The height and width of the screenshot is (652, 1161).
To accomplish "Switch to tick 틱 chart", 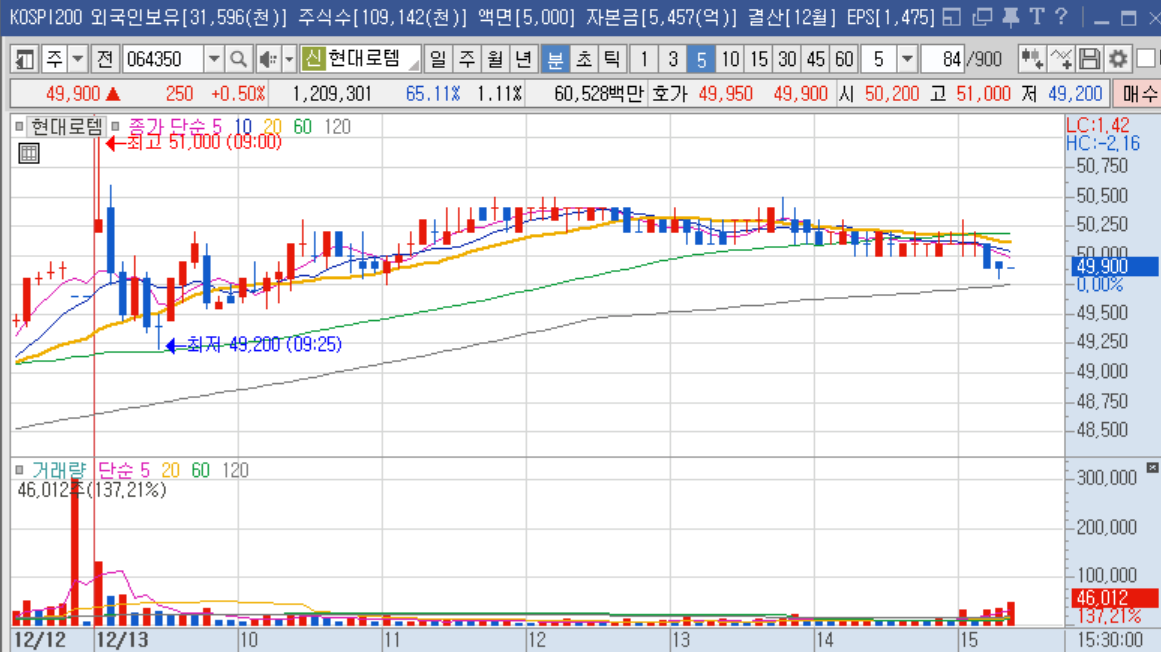I will (612, 59).
